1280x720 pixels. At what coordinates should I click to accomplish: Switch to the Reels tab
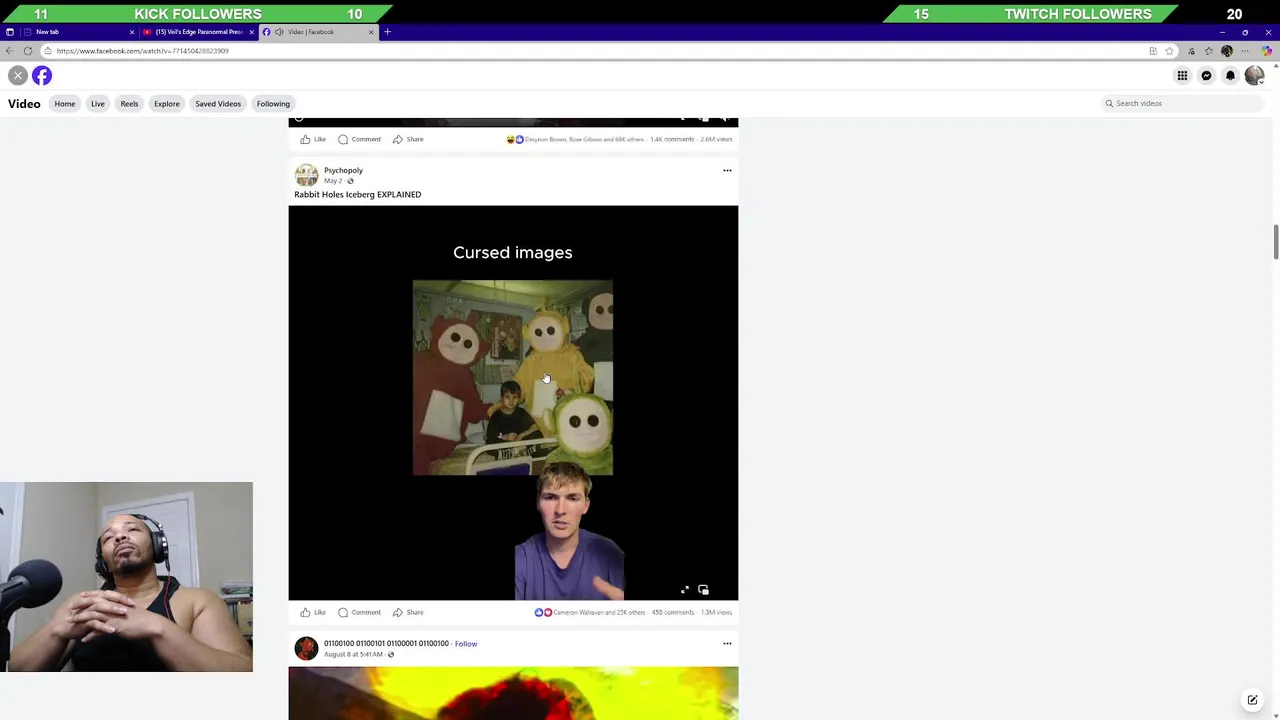[x=129, y=103]
